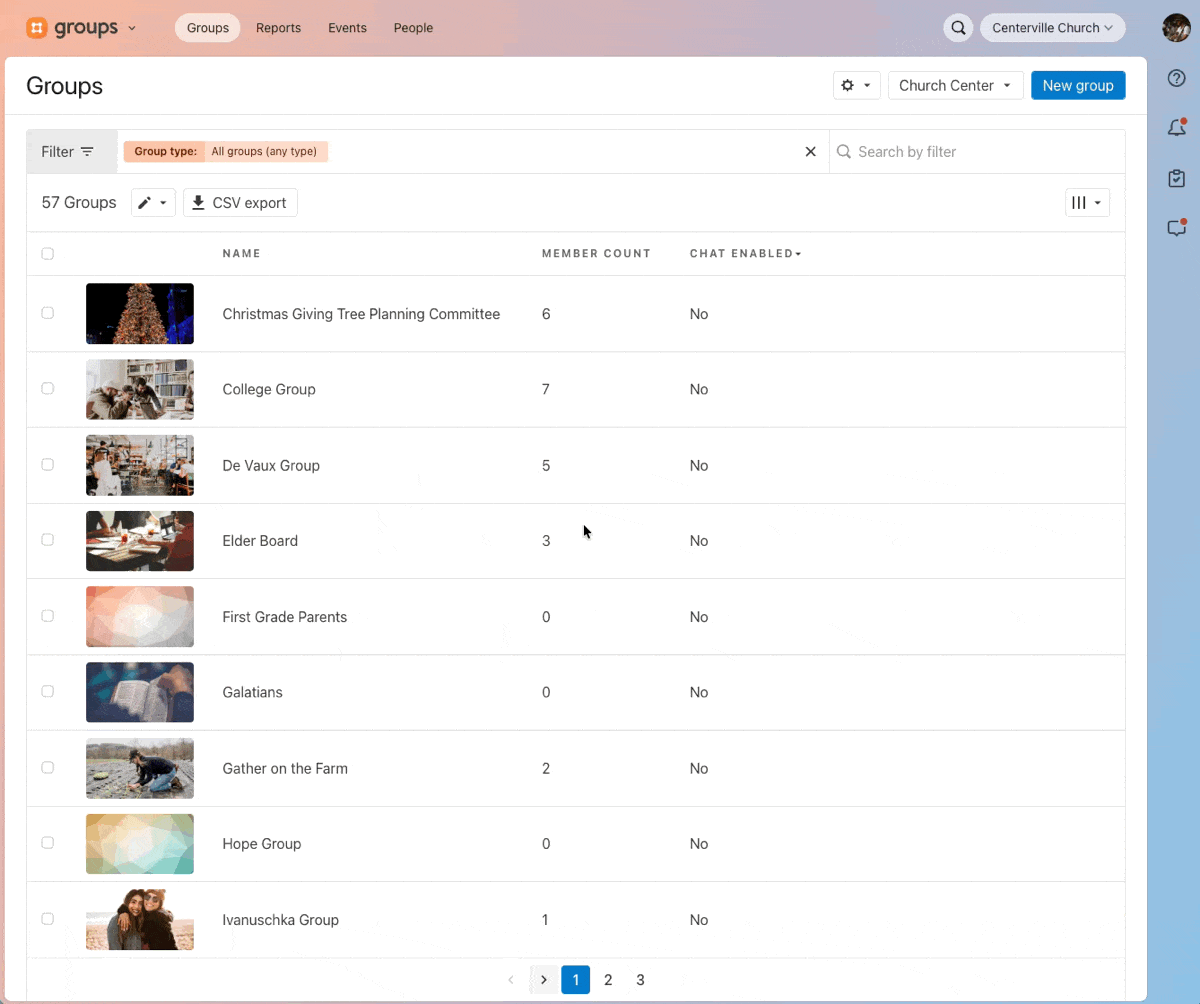Focus the Search by filter field
The width and height of the screenshot is (1200, 1004).
977,152
